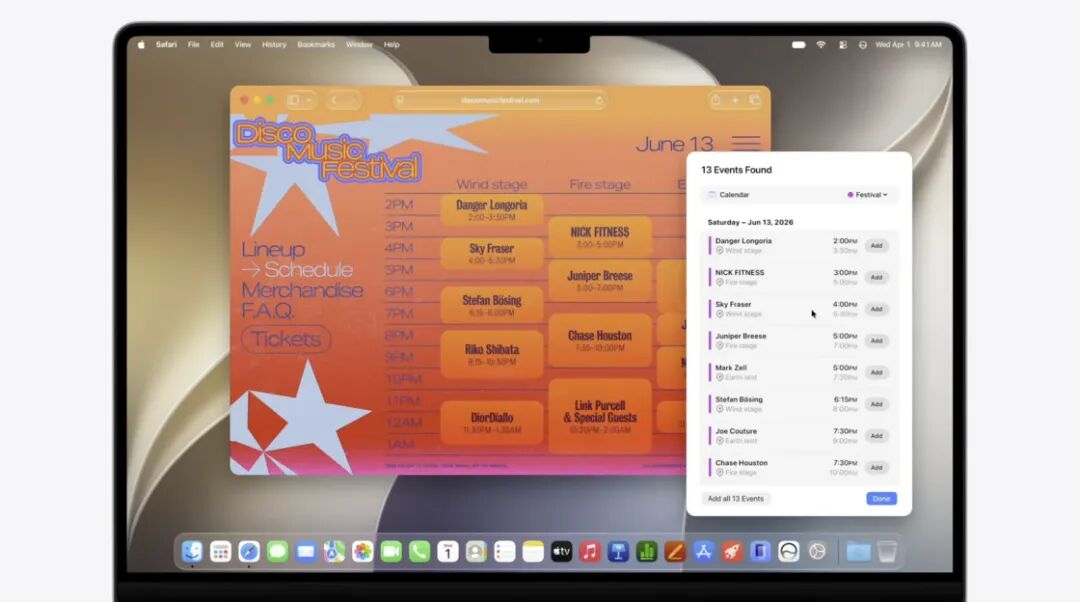Open the File menu
The width and height of the screenshot is (1080, 602).
(x=194, y=45)
